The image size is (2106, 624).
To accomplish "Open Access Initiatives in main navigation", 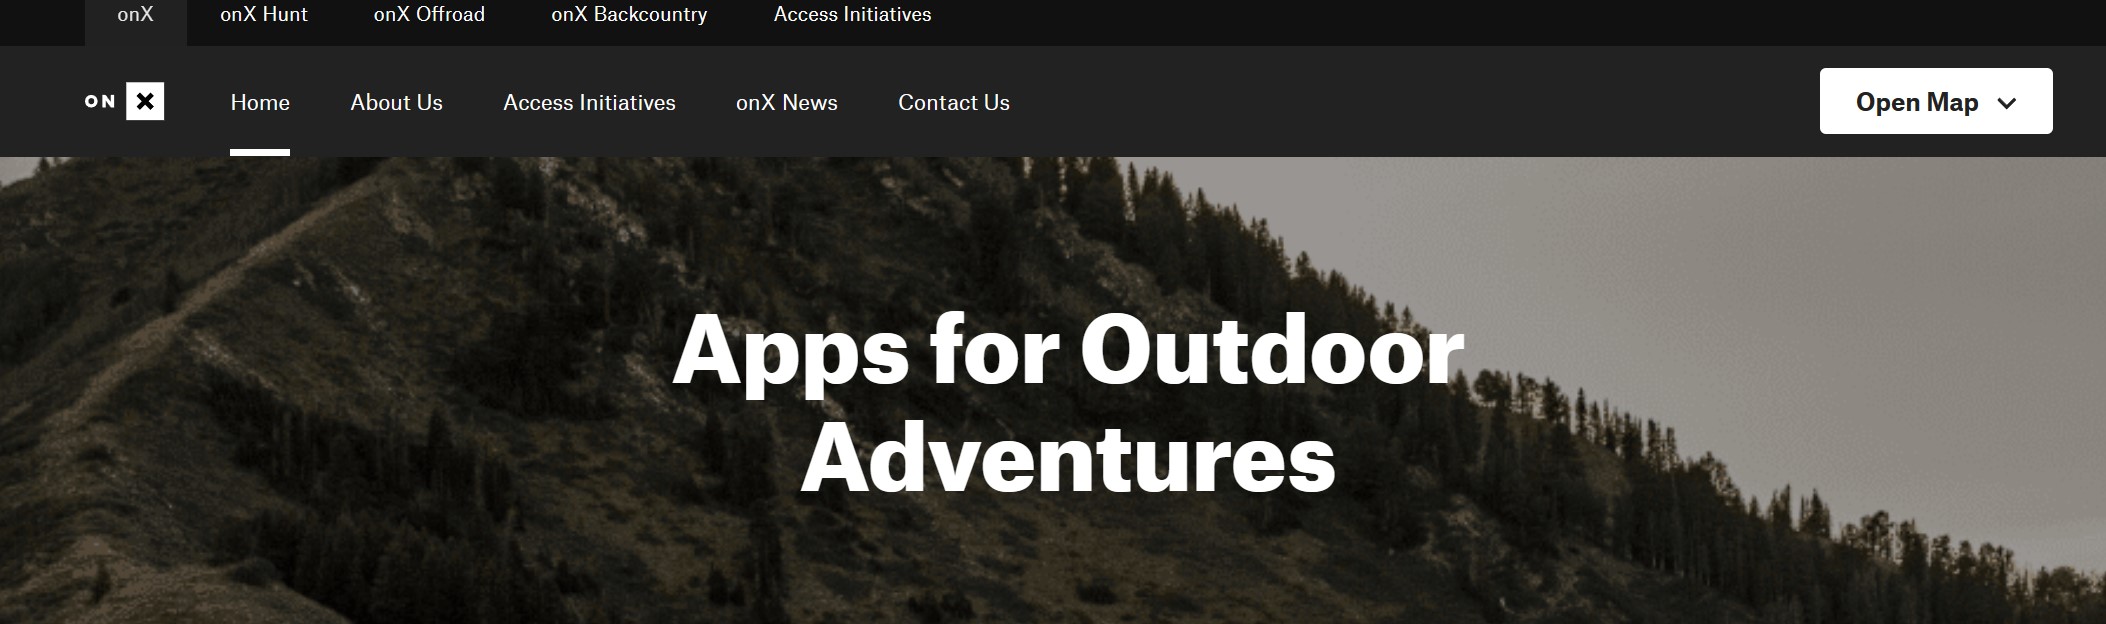I will point(589,102).
